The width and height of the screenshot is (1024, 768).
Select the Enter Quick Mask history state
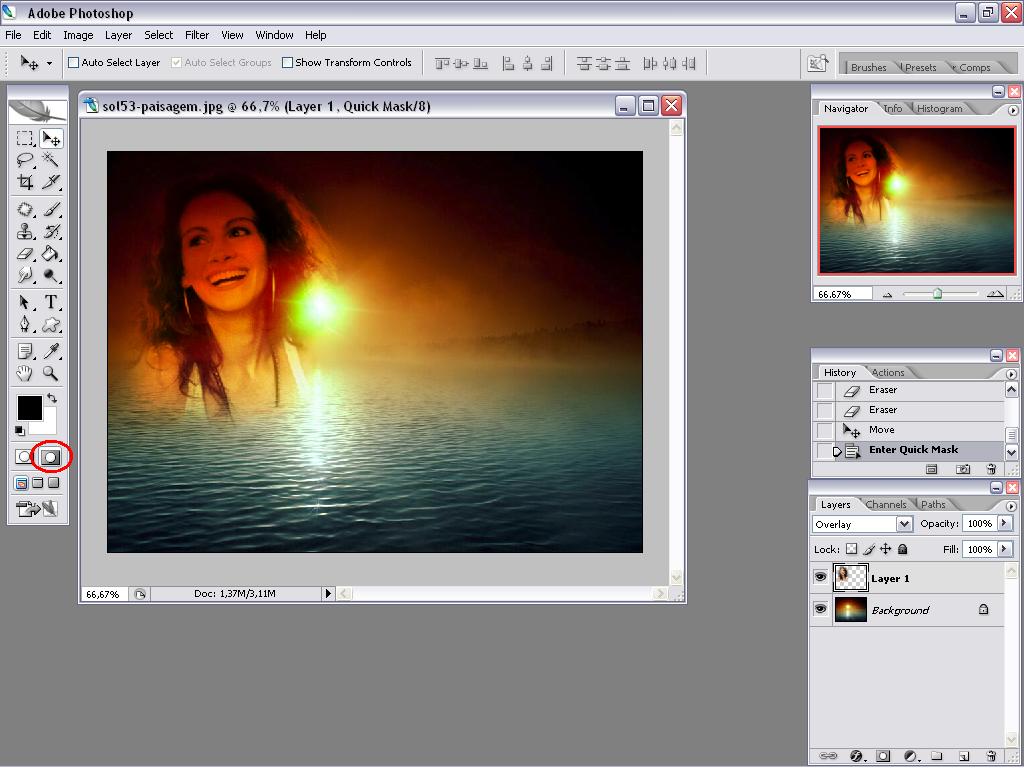tap(910, 450)
